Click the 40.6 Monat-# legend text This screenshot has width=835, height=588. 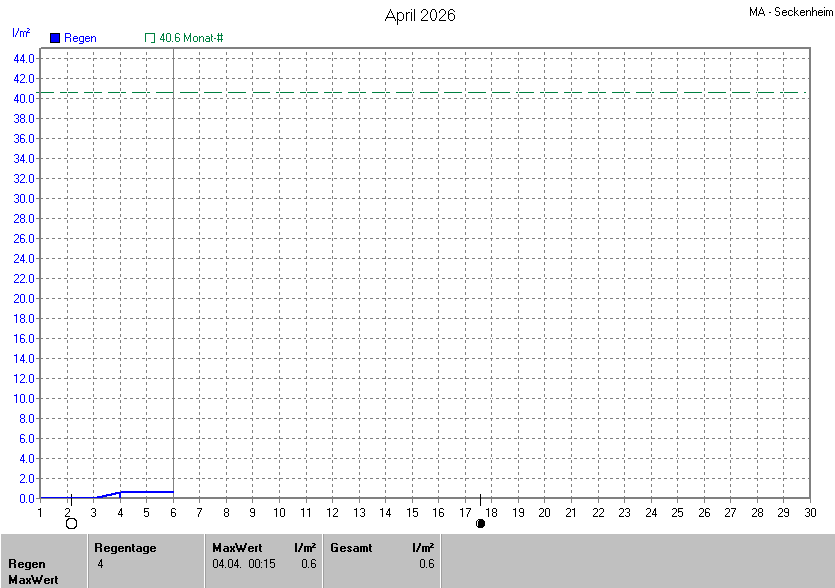[191, 38]
